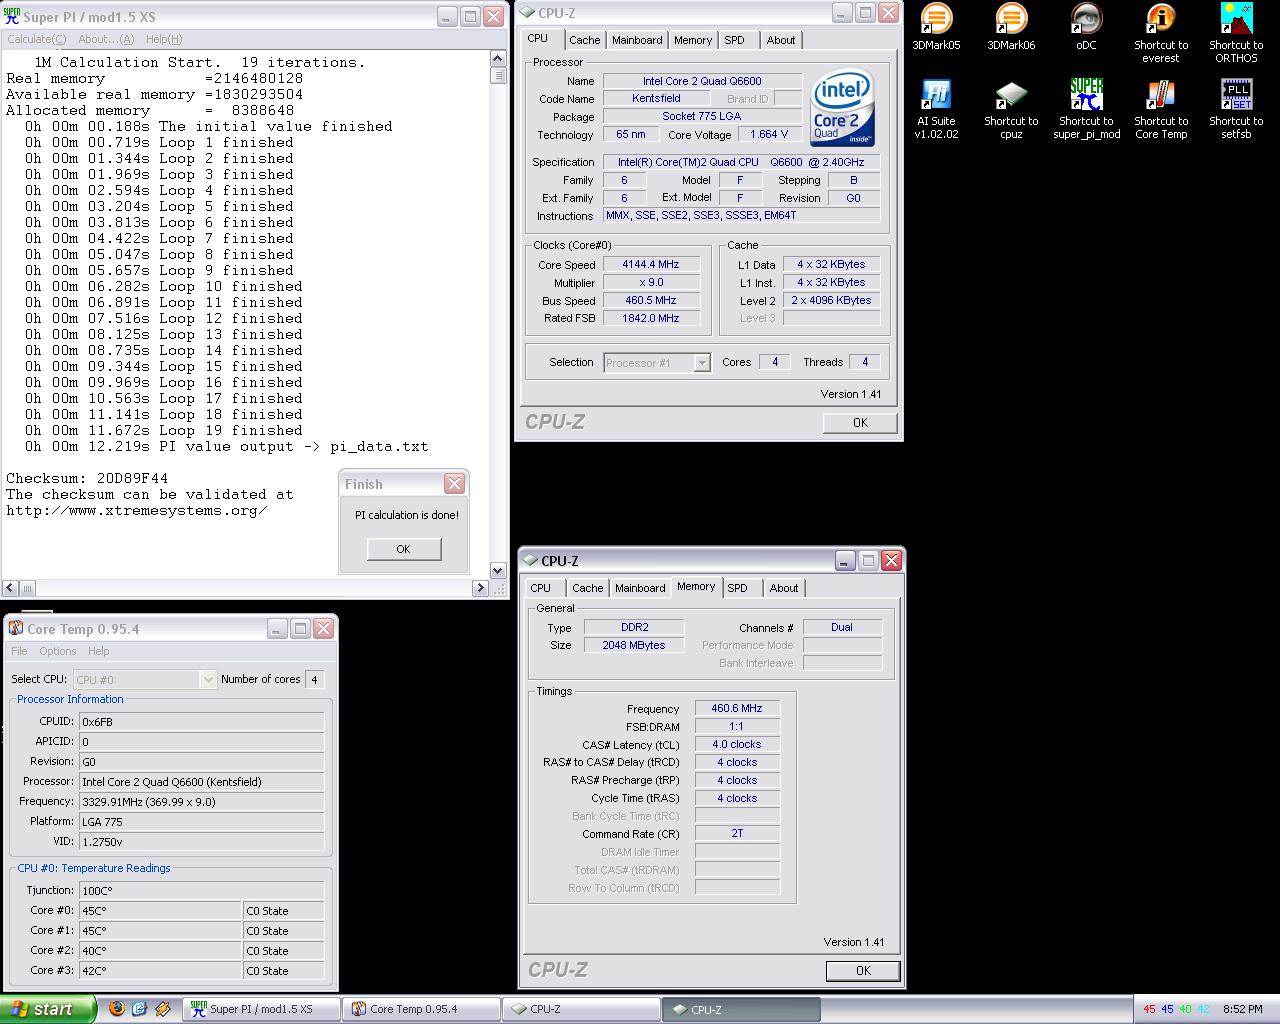This screenshot has height=1024, width=1280.
Task: Click the Intel Core 2 Quad logo
Action: click(x=842, y=108)
